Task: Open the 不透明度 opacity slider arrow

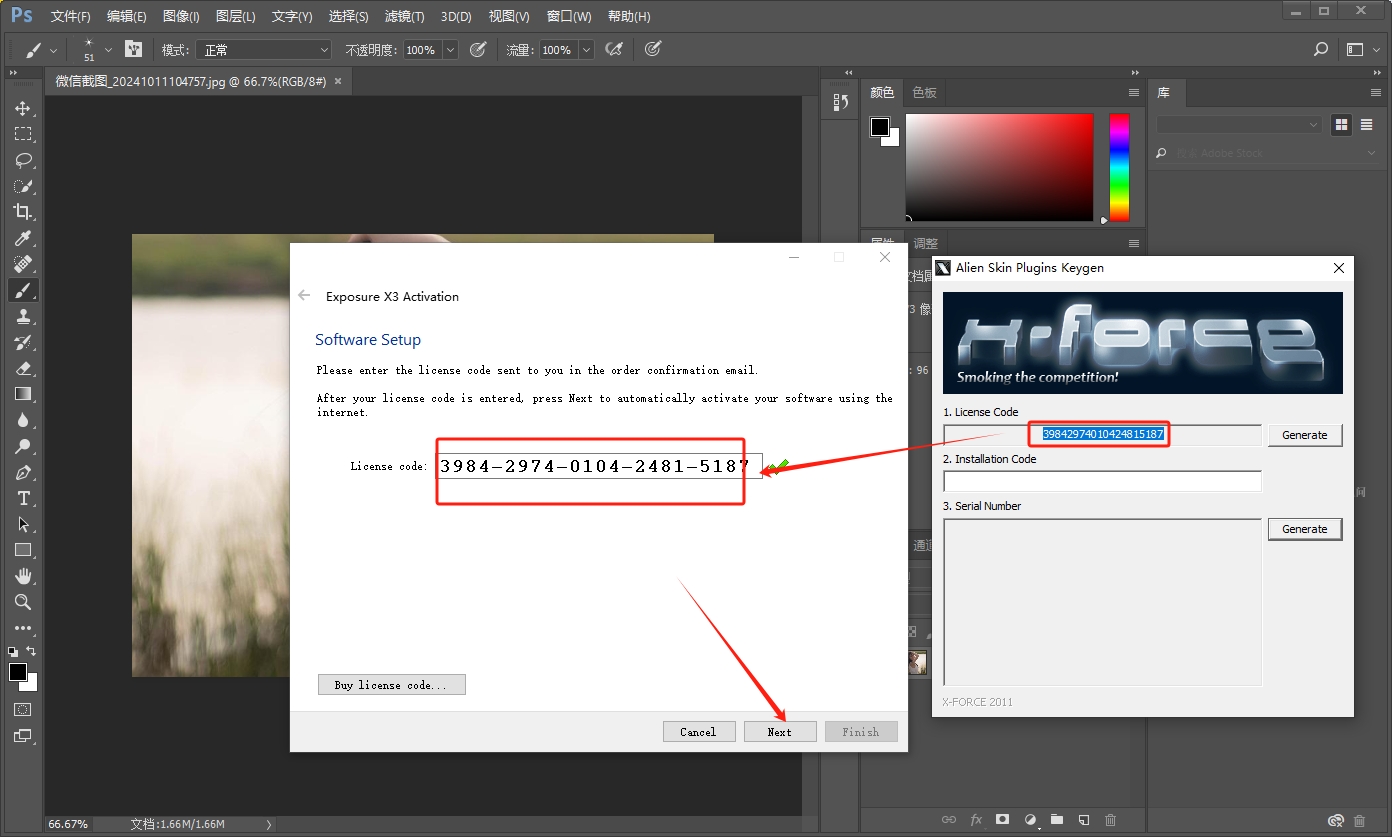Action: [450, 50]
